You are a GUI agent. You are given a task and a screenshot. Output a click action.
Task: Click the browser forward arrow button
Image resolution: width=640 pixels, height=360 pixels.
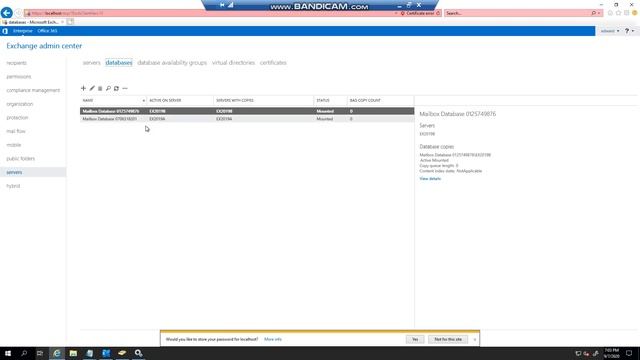[18, 13]
